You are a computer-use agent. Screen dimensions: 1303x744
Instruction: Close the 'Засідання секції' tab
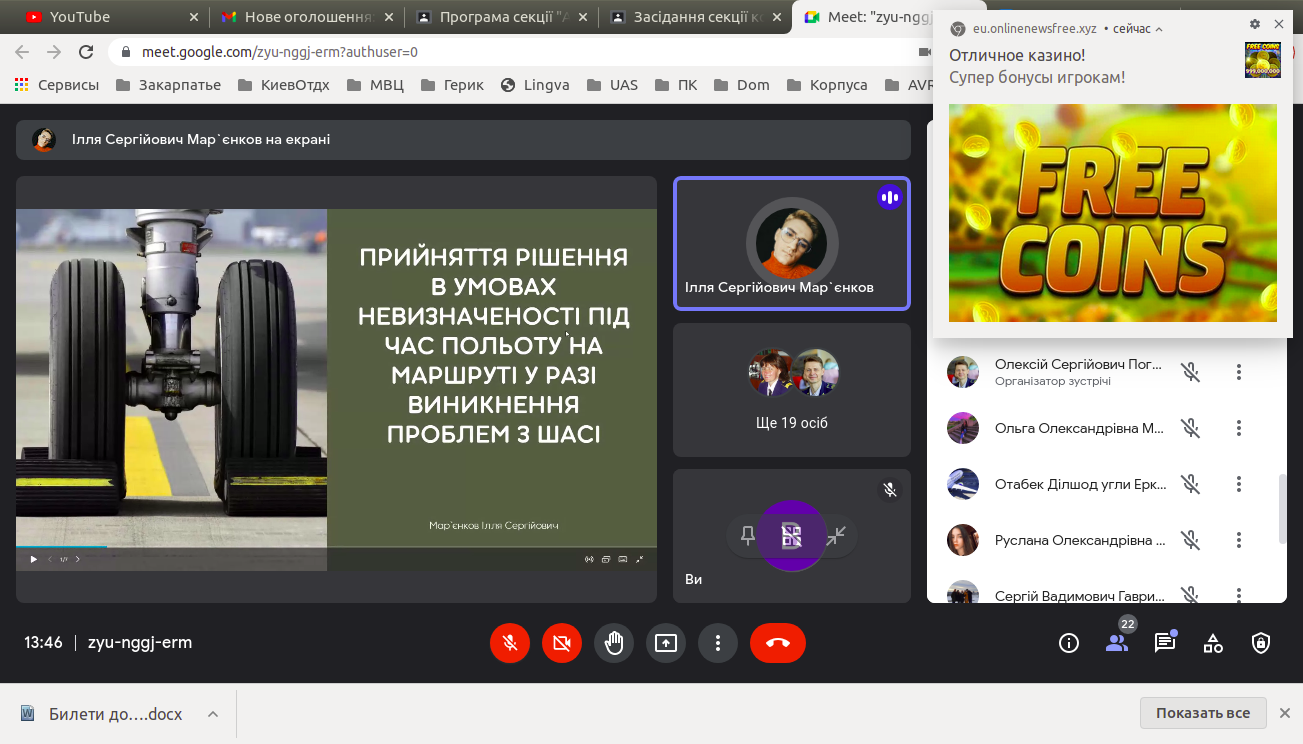(777, 17)
